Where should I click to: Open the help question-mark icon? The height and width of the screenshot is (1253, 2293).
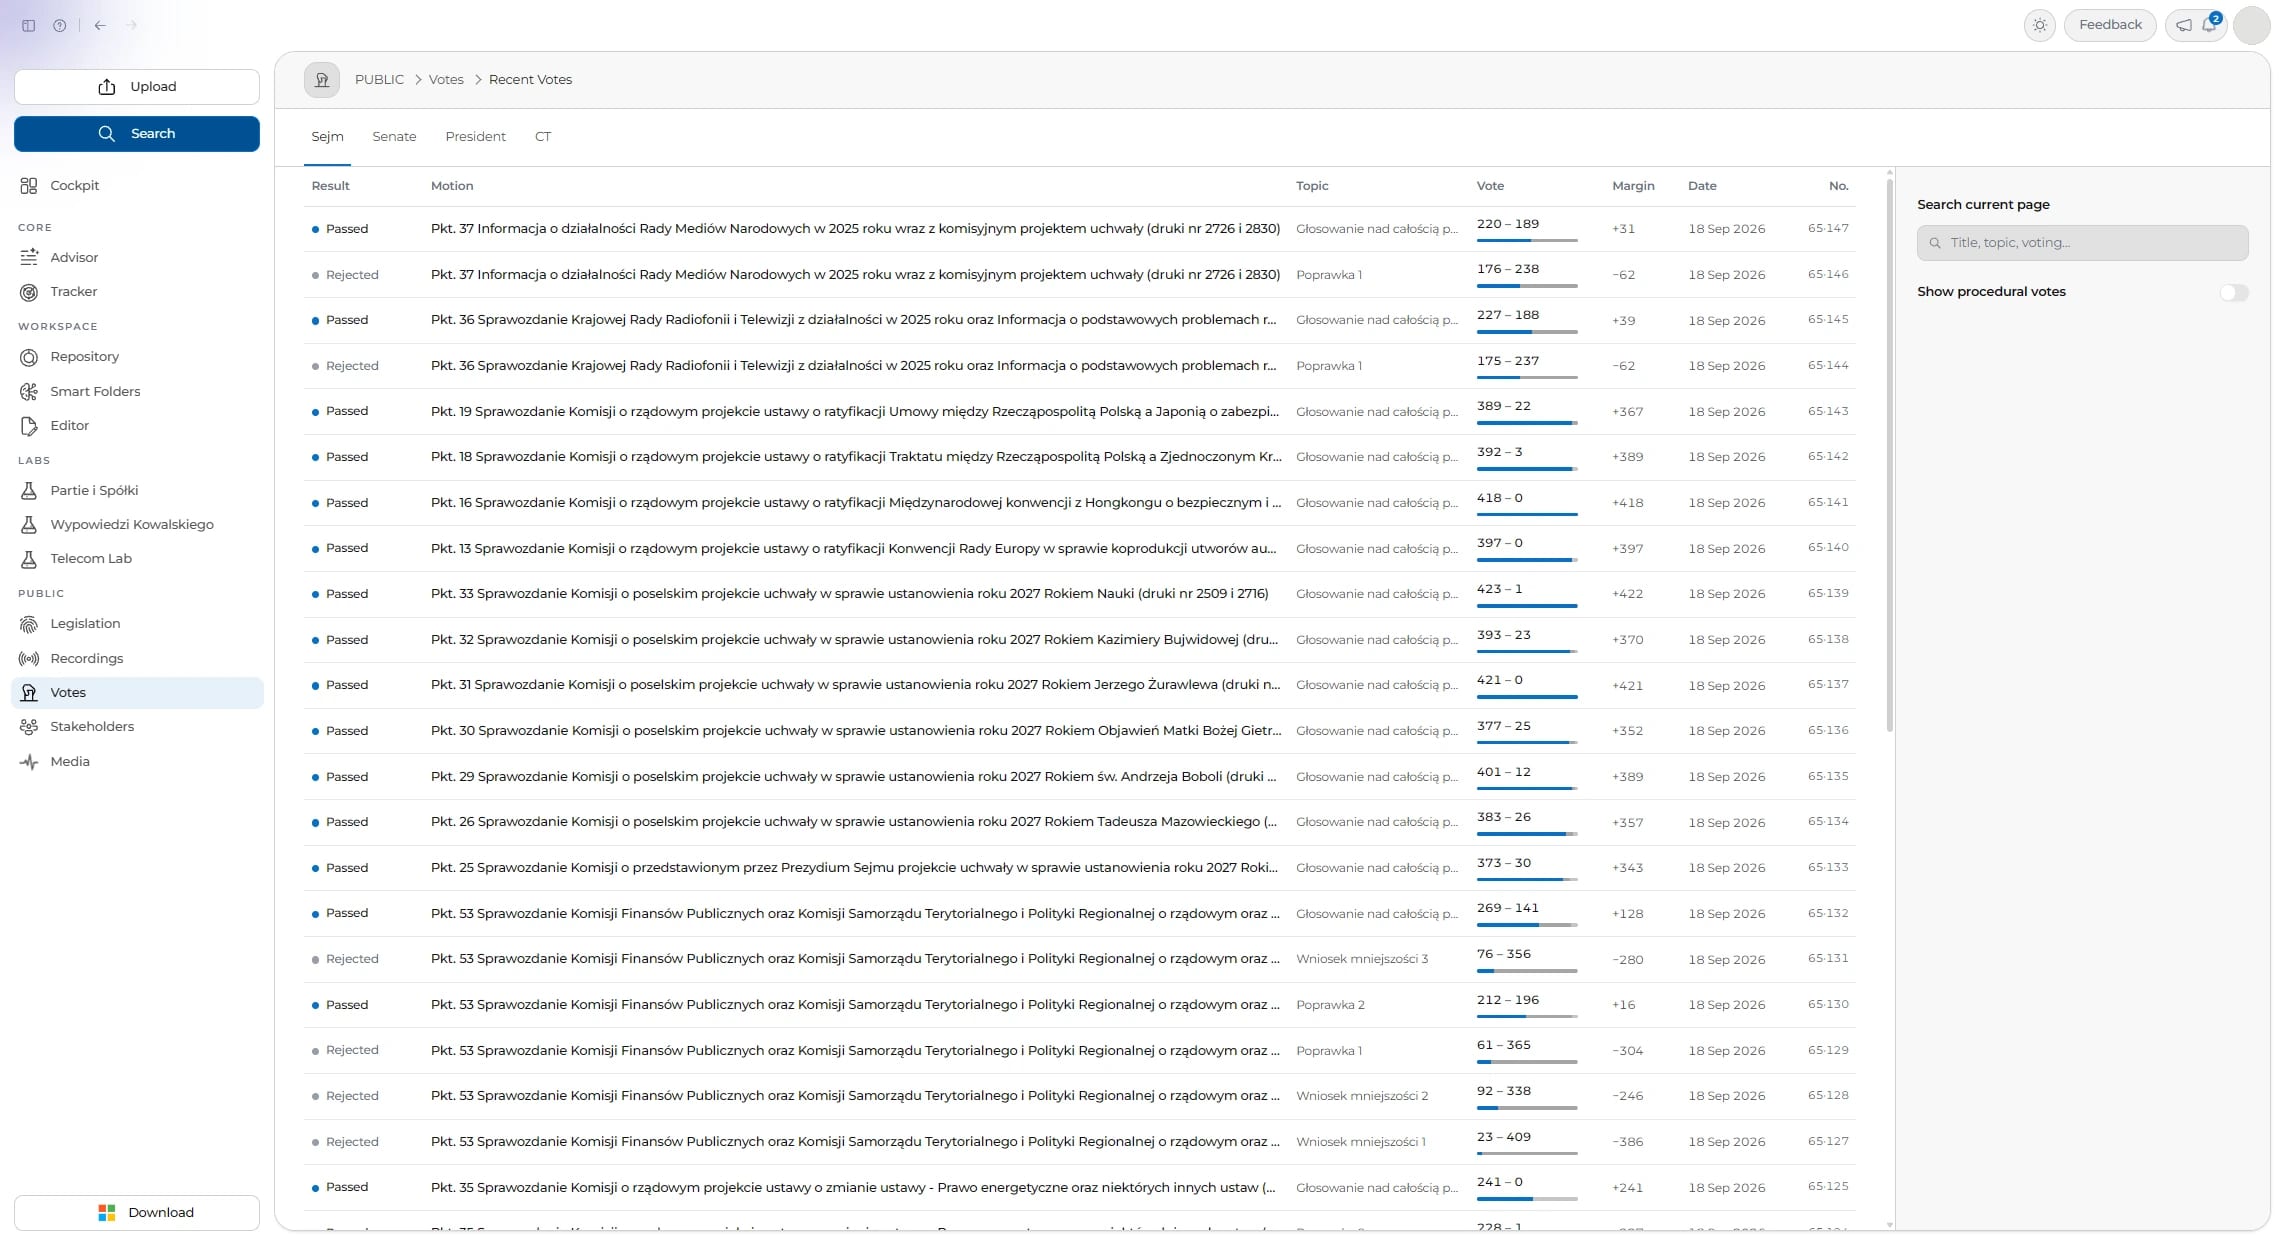tap(60, 25)
